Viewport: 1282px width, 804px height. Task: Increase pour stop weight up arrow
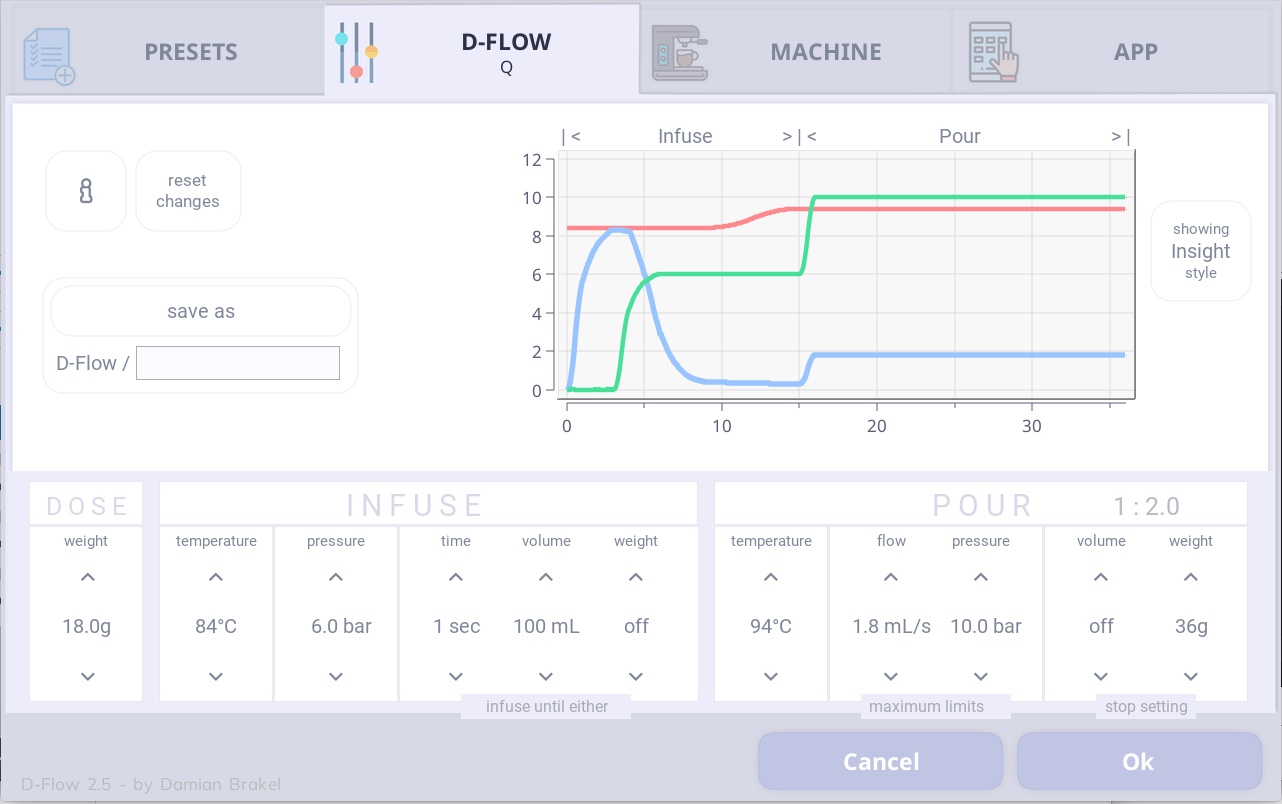pyautogui.click(x=1190, y=577)
